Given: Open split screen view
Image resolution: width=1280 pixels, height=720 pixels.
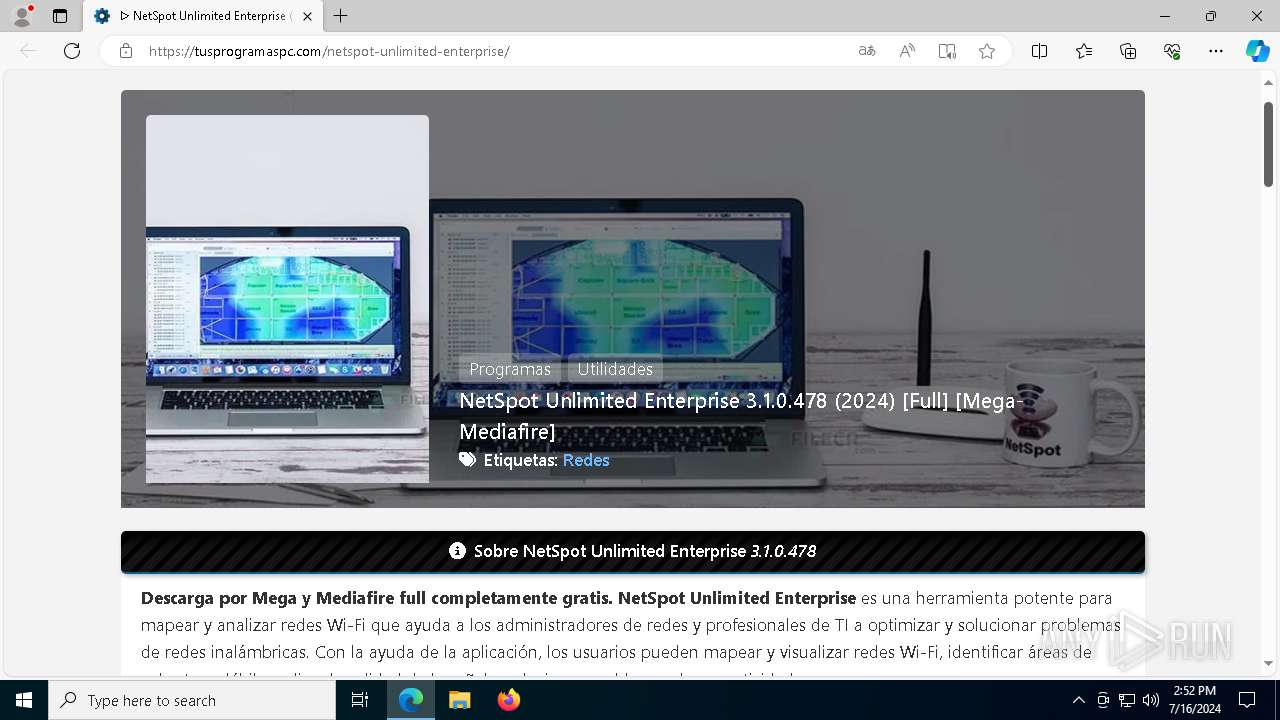Looking at the screenshot, I should coord(1040,51).
